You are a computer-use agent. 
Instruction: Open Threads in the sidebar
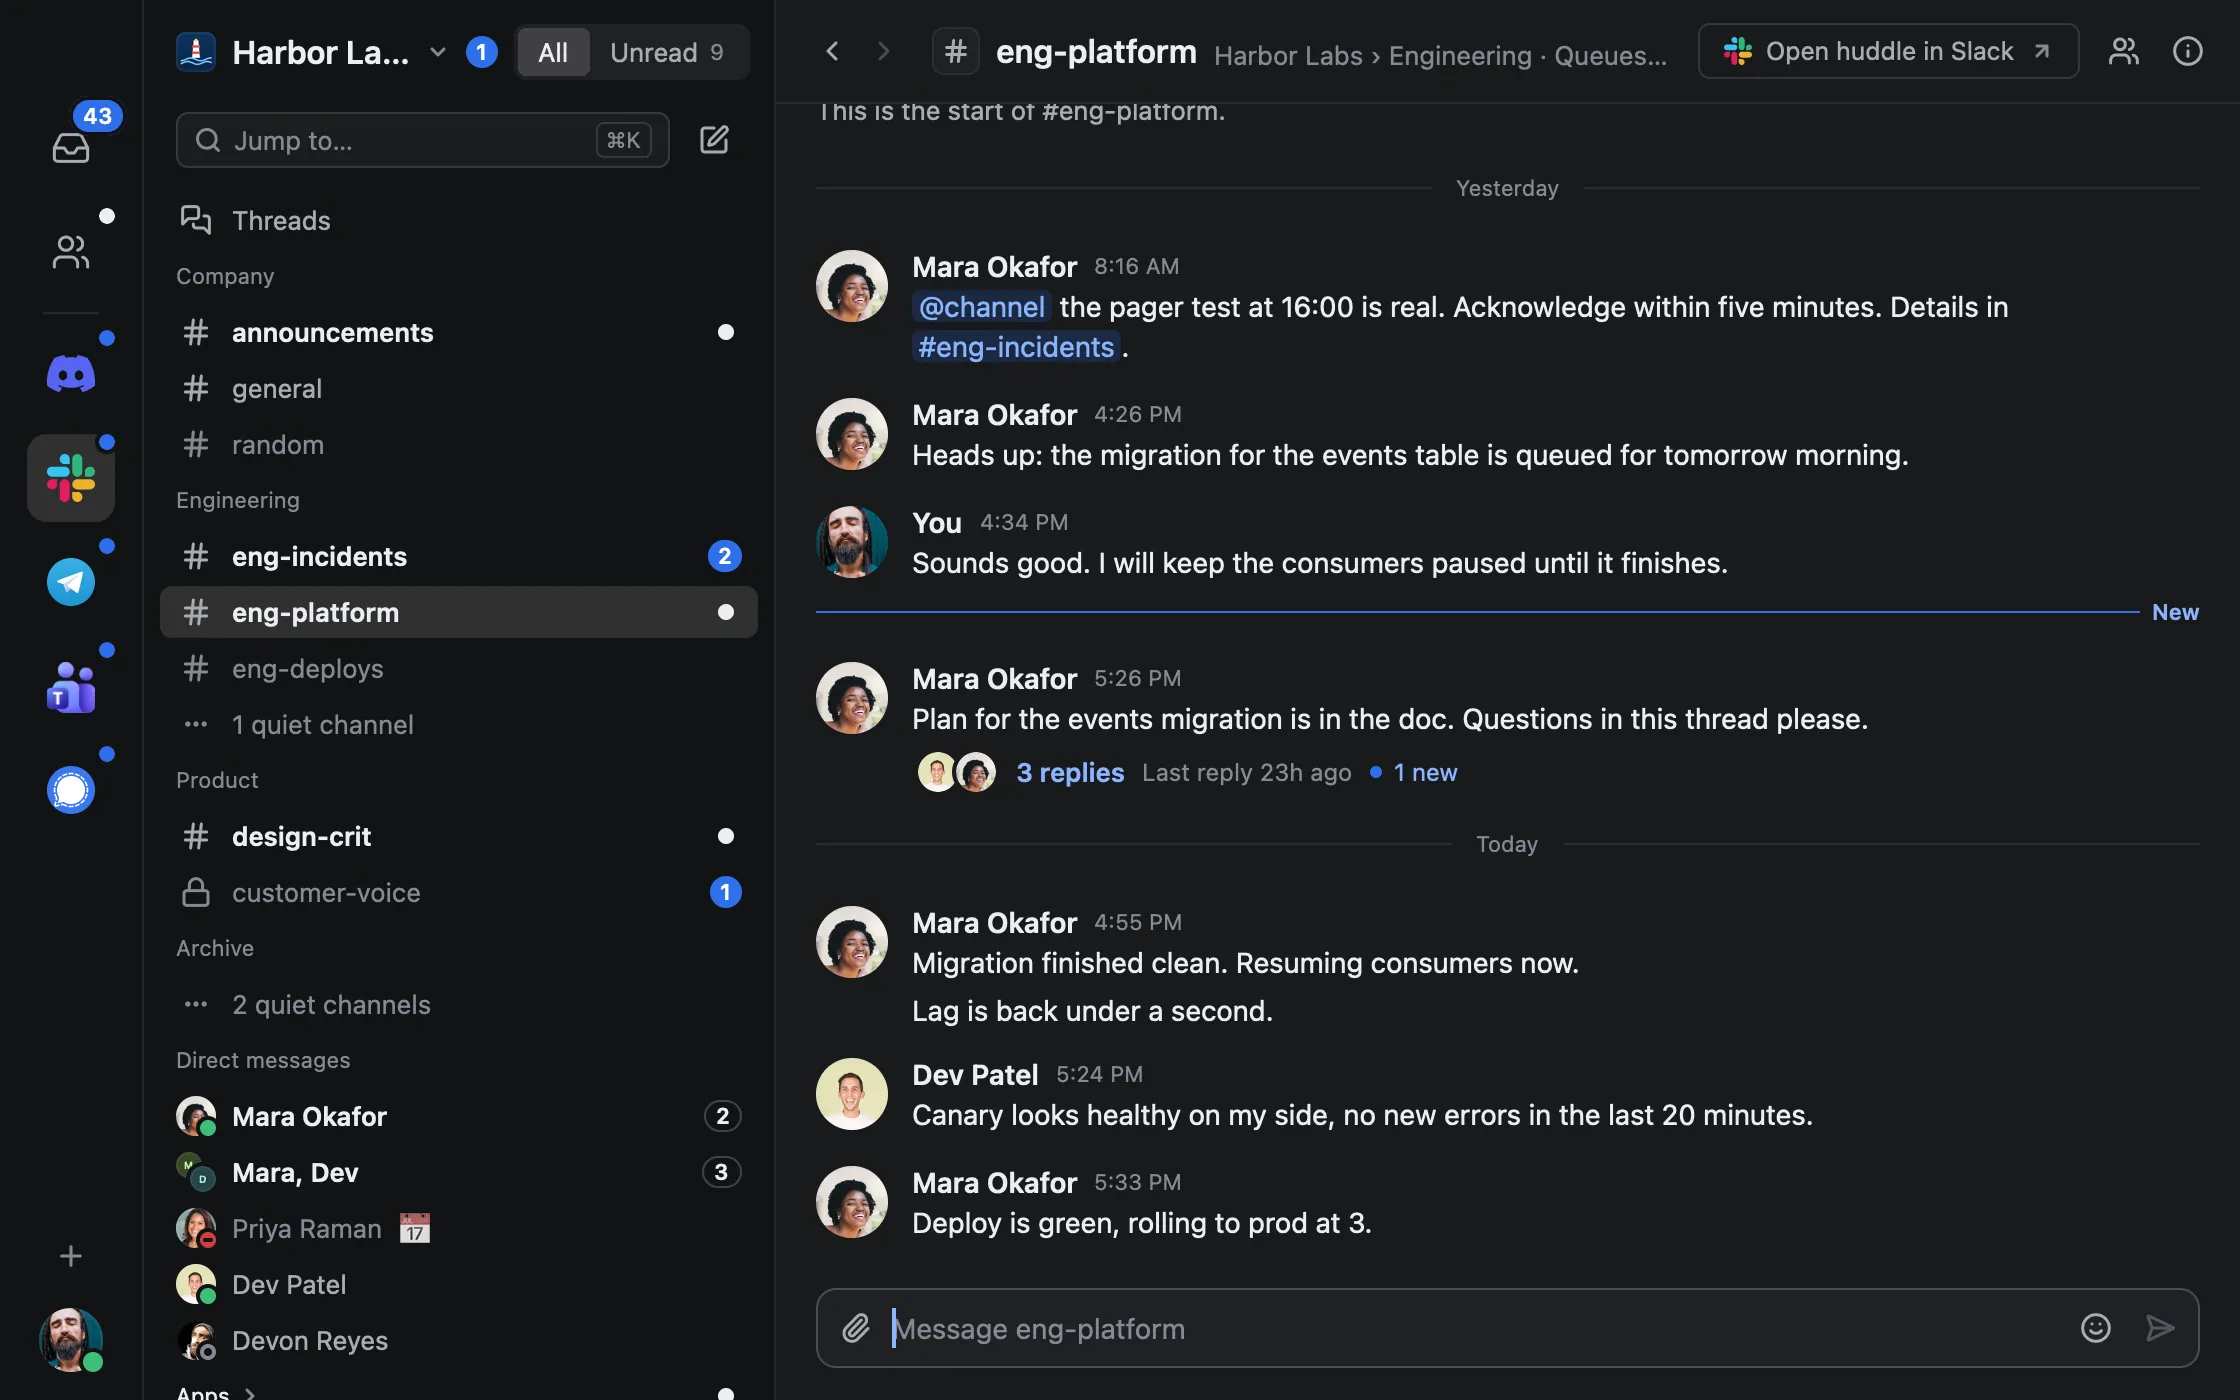click(x=460, y=220)
